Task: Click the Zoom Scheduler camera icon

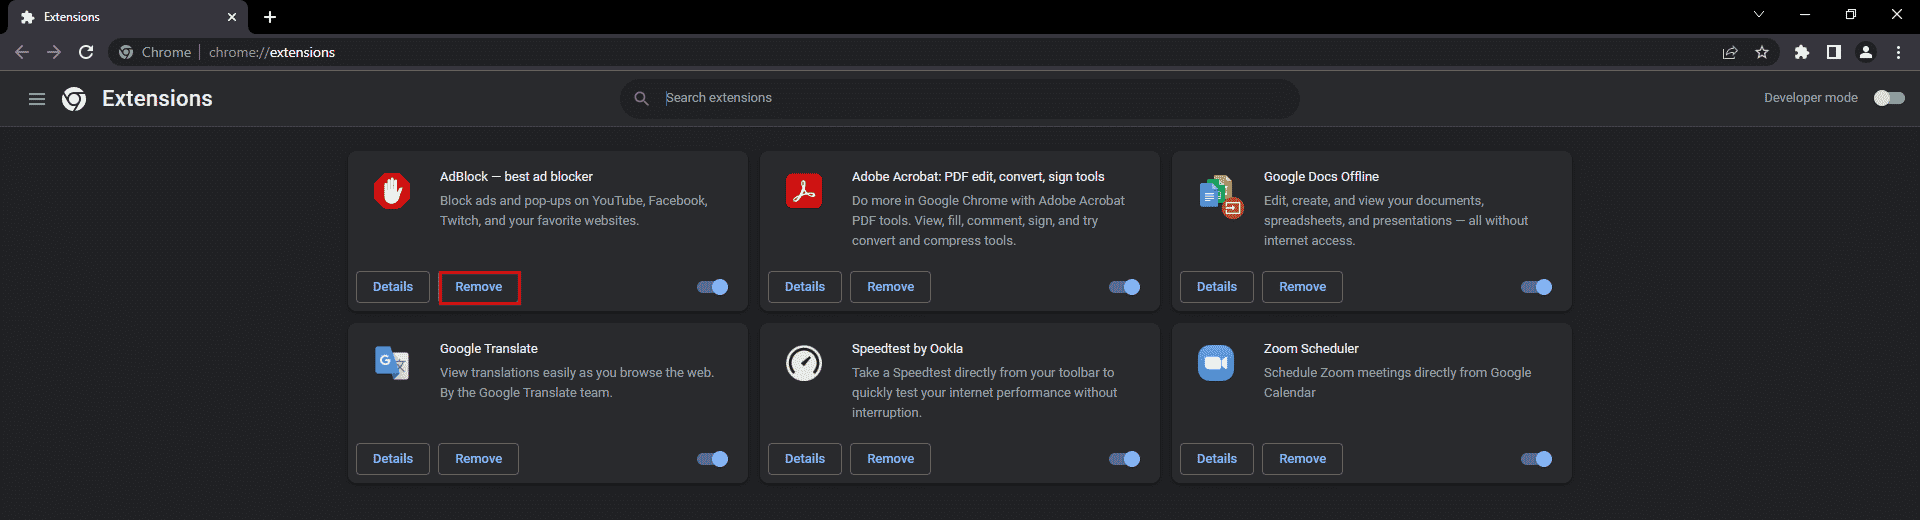Action: 1216,362
